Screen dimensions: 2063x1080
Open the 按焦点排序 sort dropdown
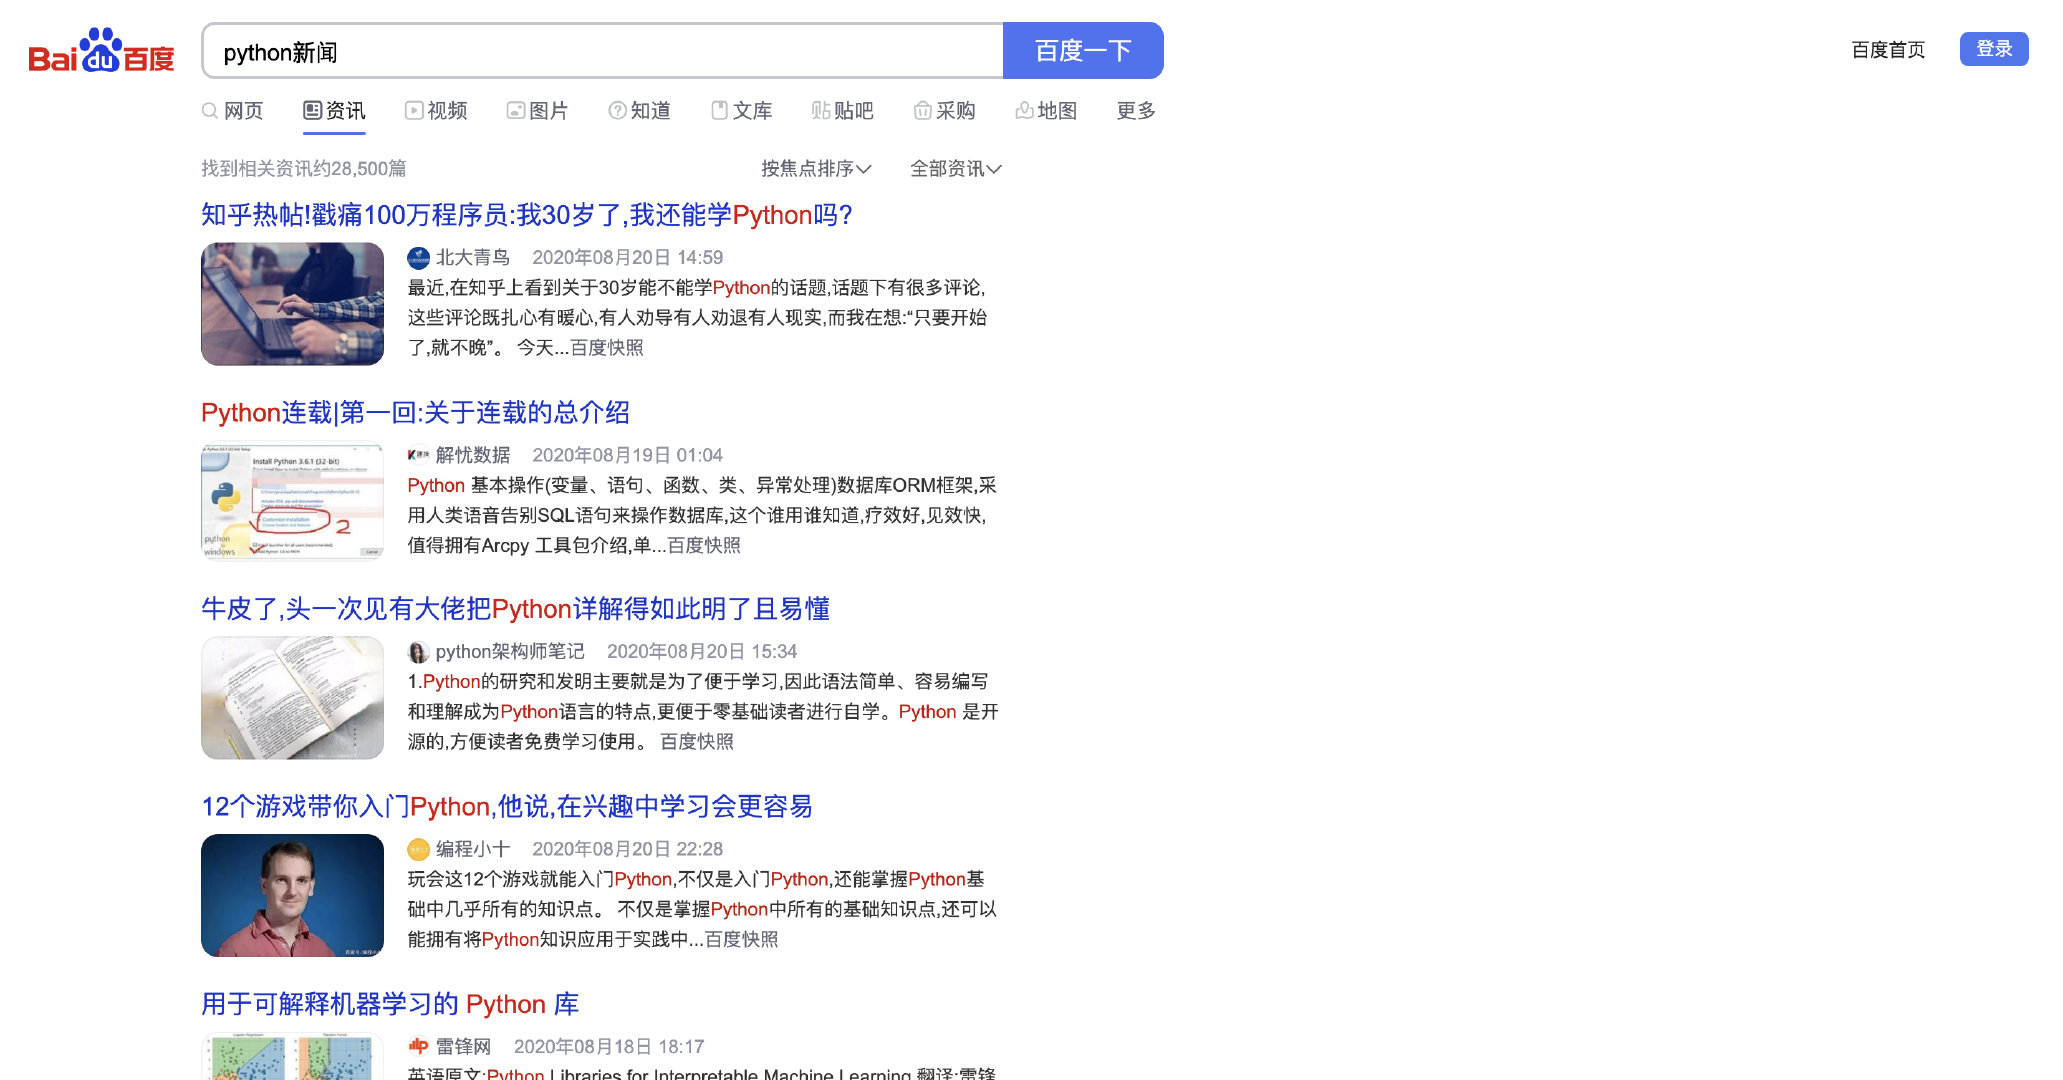(816, 169)
